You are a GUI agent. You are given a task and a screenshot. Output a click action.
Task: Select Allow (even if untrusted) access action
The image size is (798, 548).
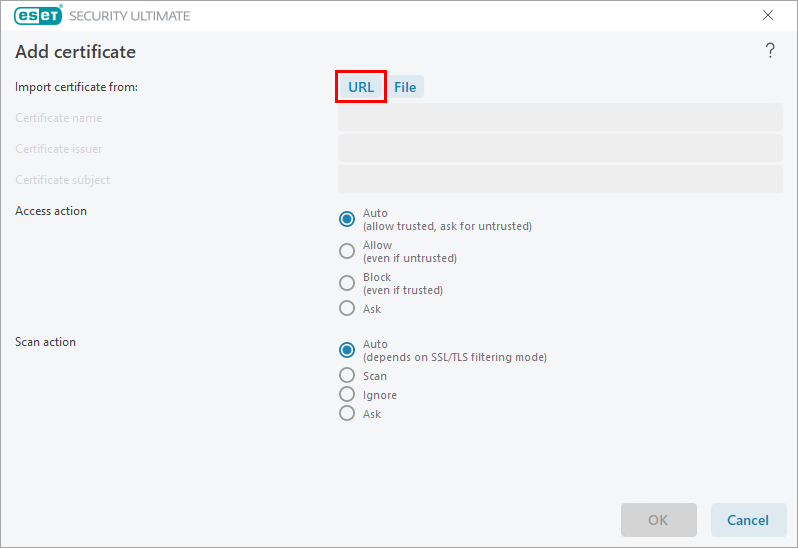347,251
